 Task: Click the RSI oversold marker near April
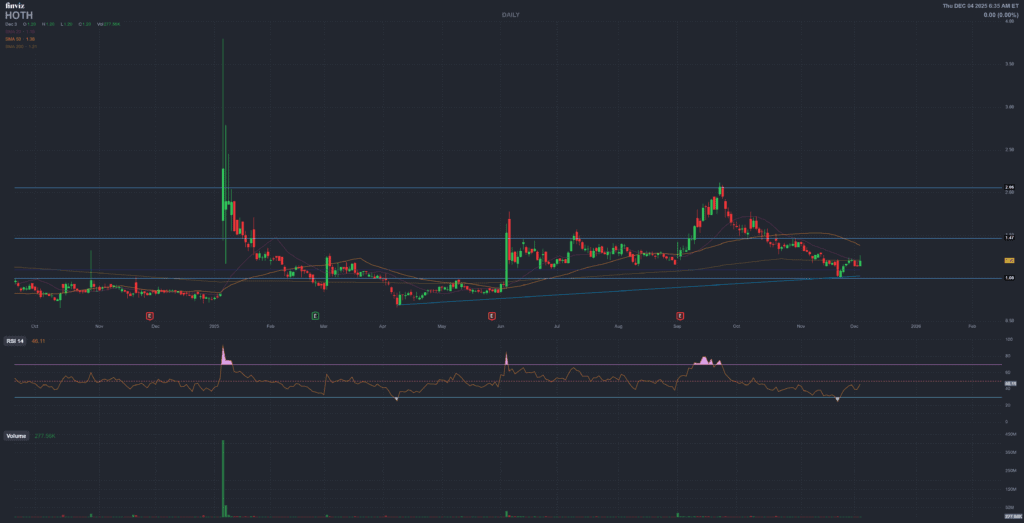coord(397,400)
